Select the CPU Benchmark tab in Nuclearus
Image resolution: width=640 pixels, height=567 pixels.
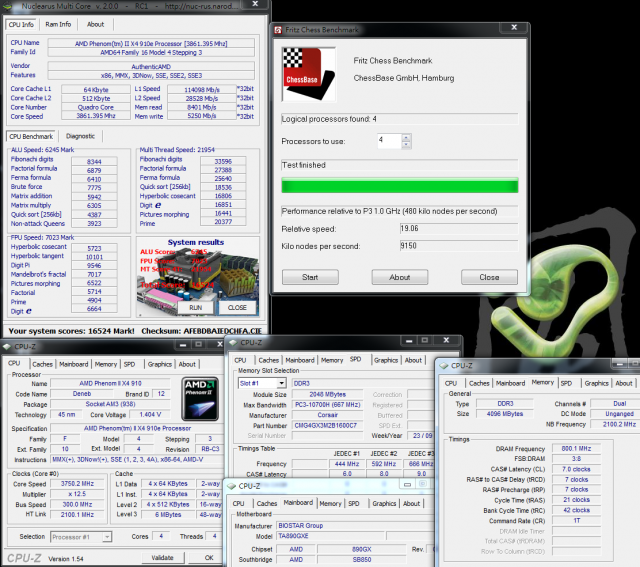pos(31,136)
